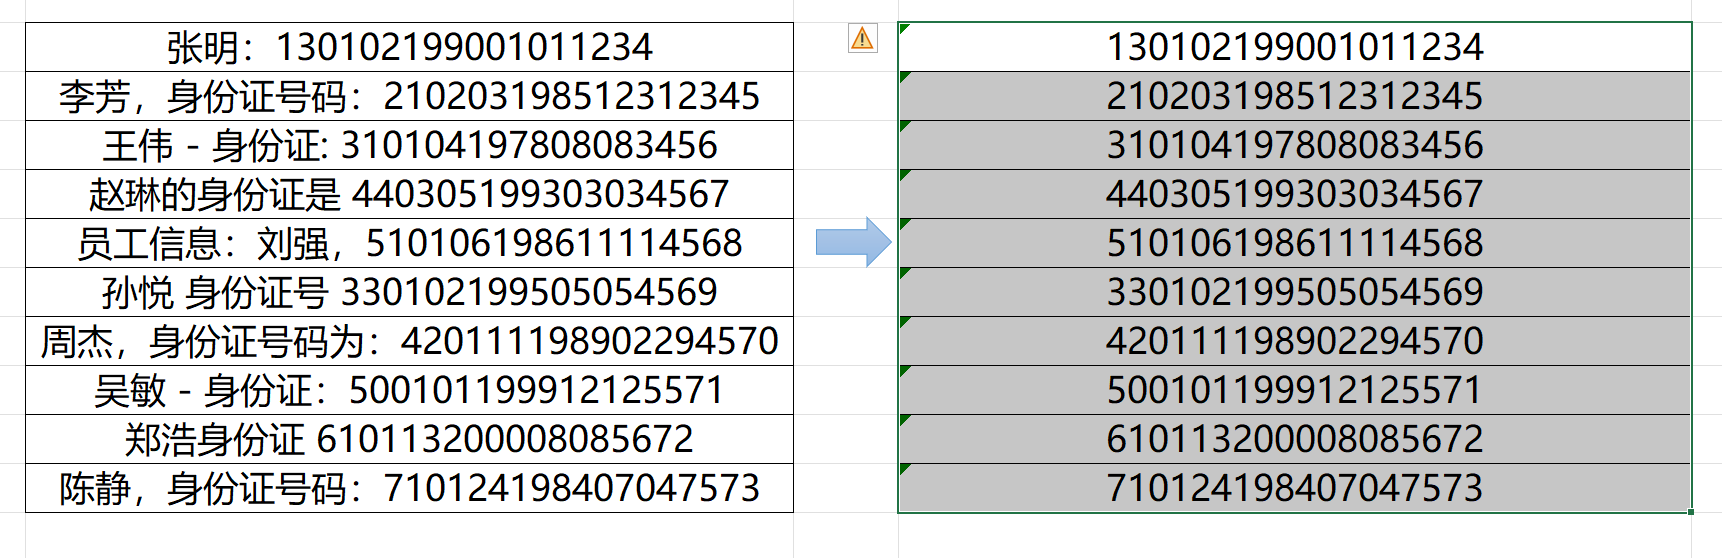1722x558 pixels.
Task: Select extracted number cell 130102199001011234
Action: 1294,47
